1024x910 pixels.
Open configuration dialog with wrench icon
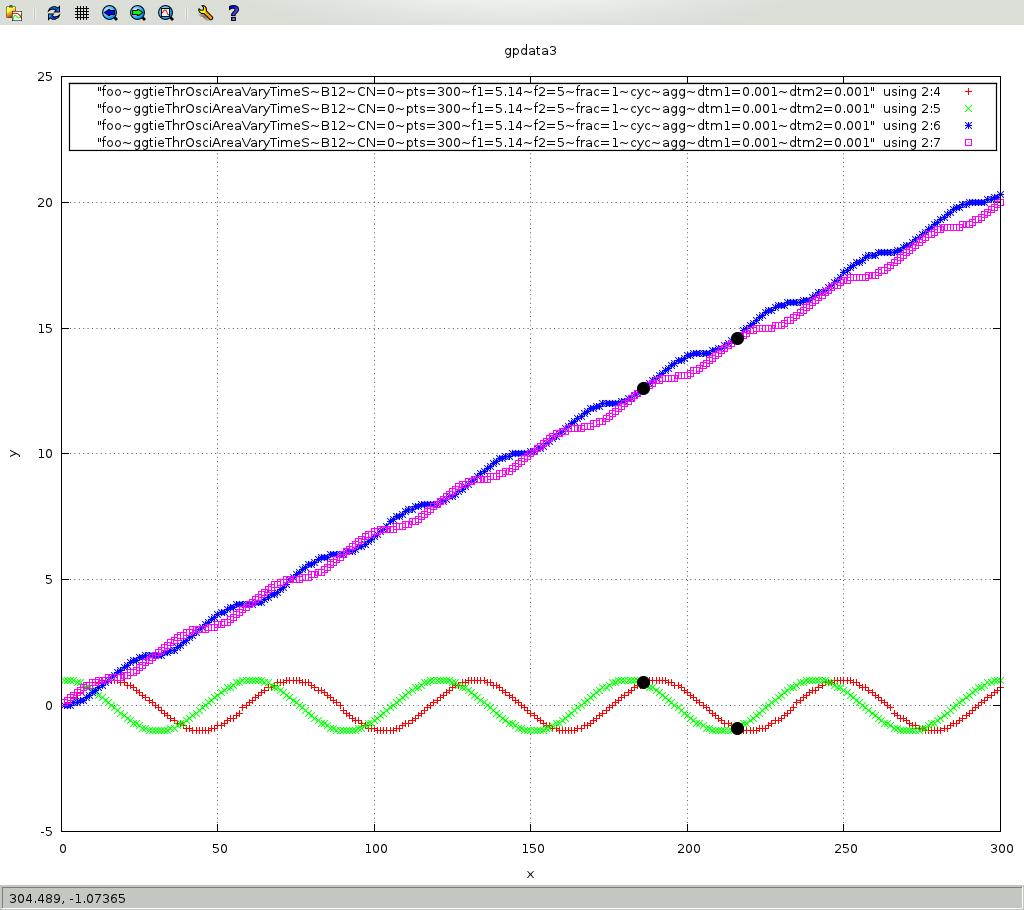click(205, 14)
